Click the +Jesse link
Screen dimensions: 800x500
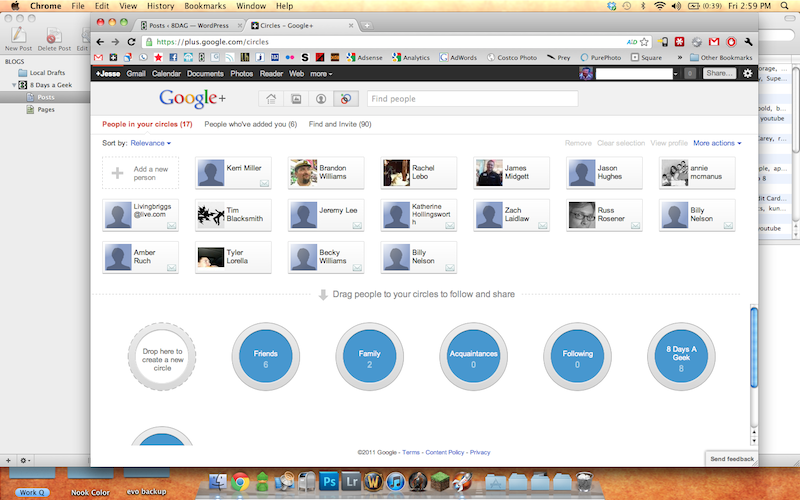pos(108,74)
